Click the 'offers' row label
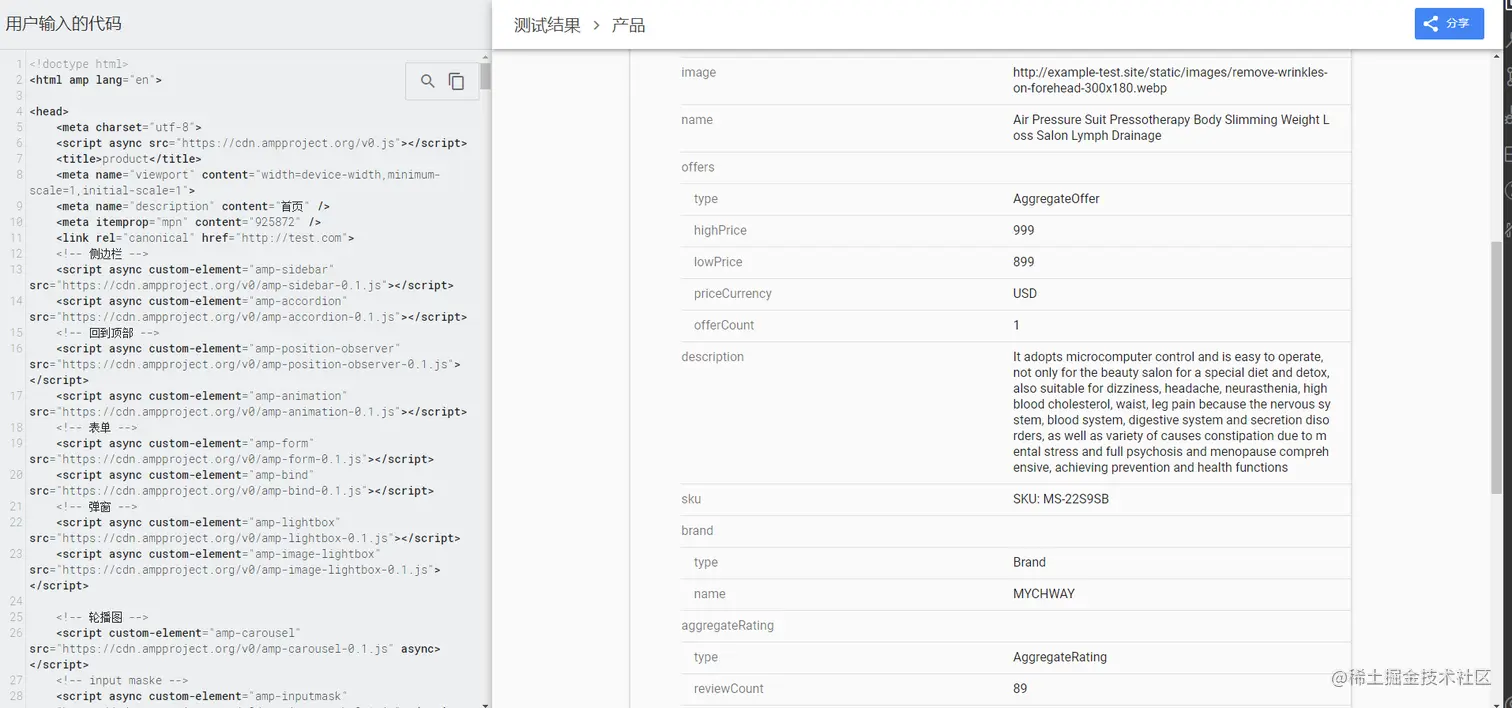Viewport: 1512px width, 708px height. click(x=698, y=167)
